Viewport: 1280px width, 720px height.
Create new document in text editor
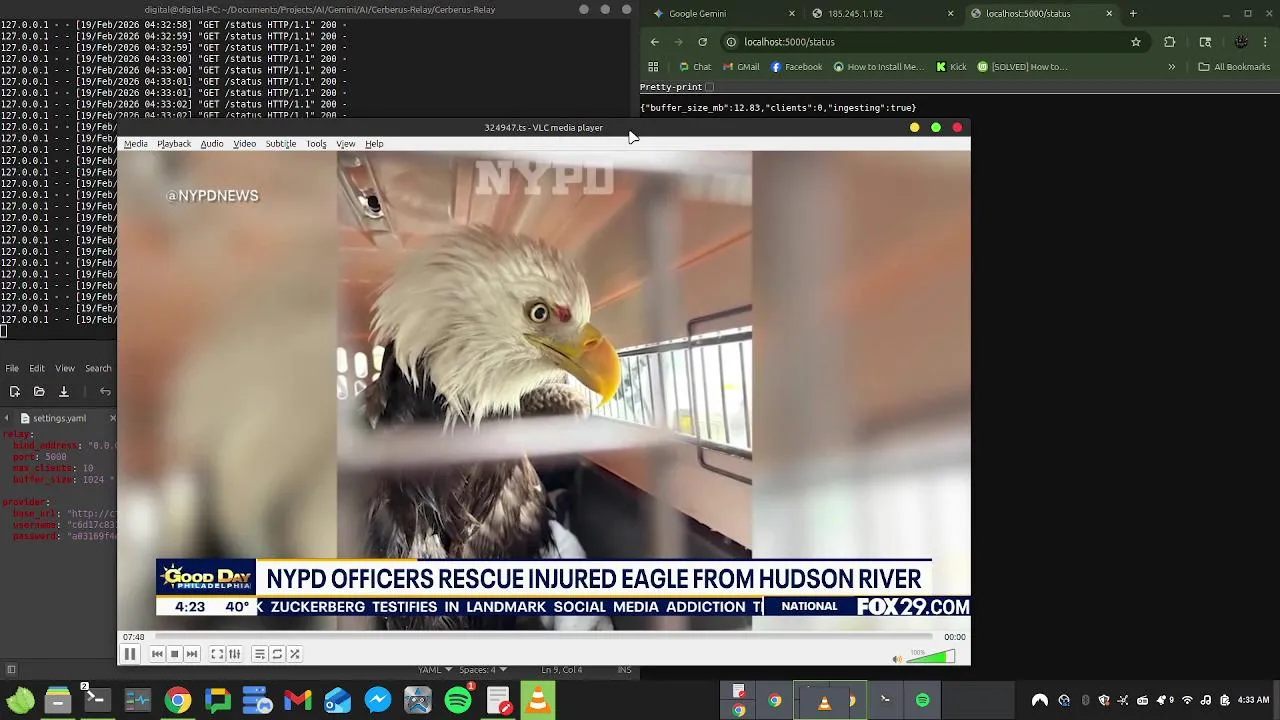15,392
